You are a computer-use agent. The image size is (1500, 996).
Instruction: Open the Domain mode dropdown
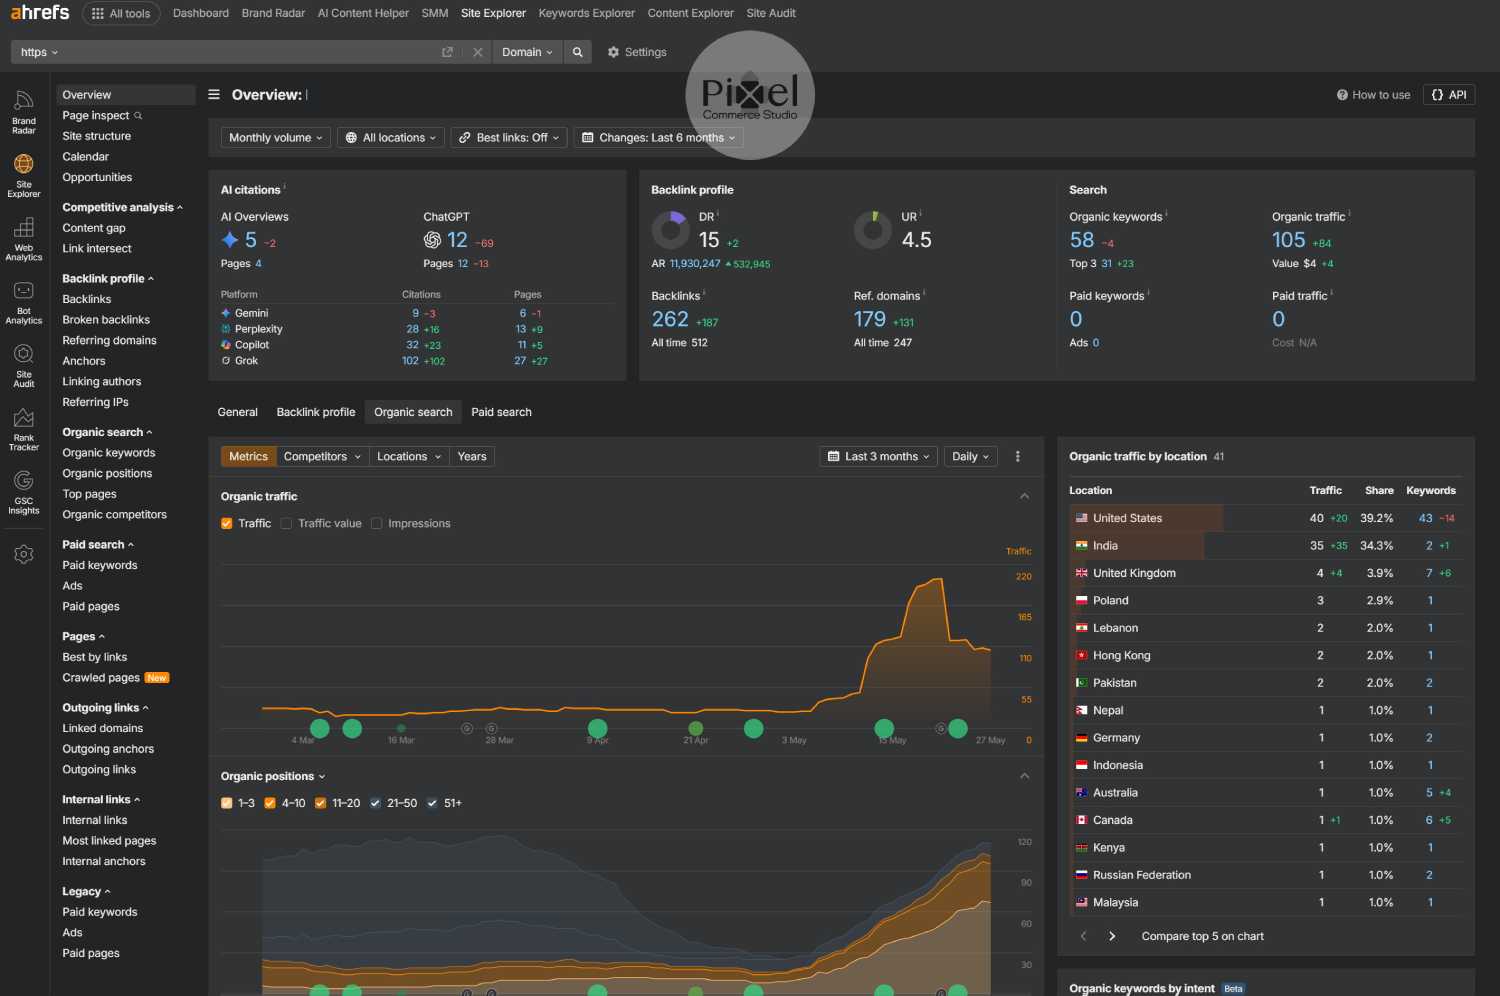pyautogui.click(x=527, y=52)
